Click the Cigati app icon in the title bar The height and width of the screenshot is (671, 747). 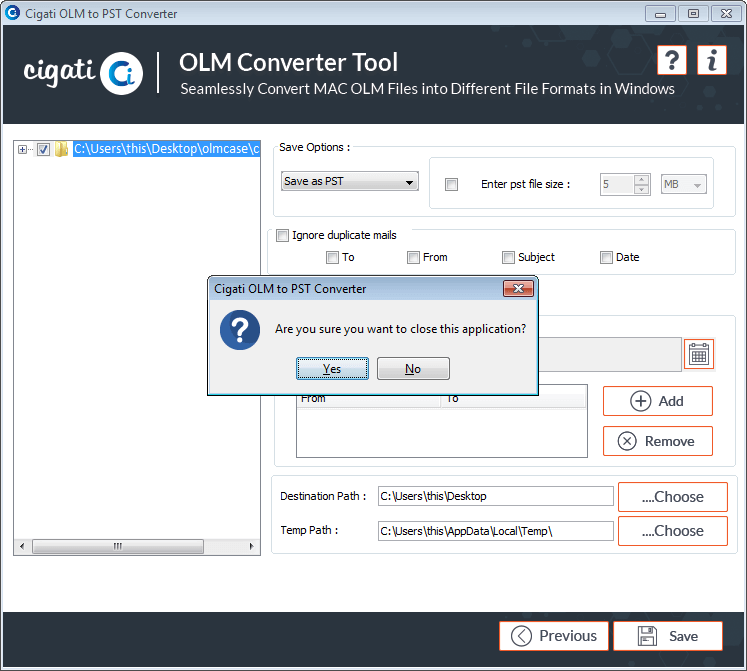pyautogui.click(x=12, y=12)
